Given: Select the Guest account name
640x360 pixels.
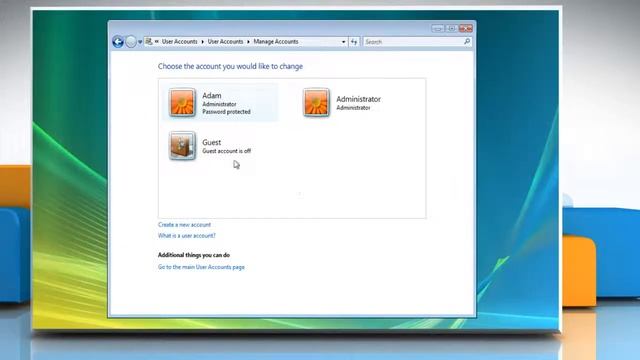Looking at the screenshot, I should 211,142.
